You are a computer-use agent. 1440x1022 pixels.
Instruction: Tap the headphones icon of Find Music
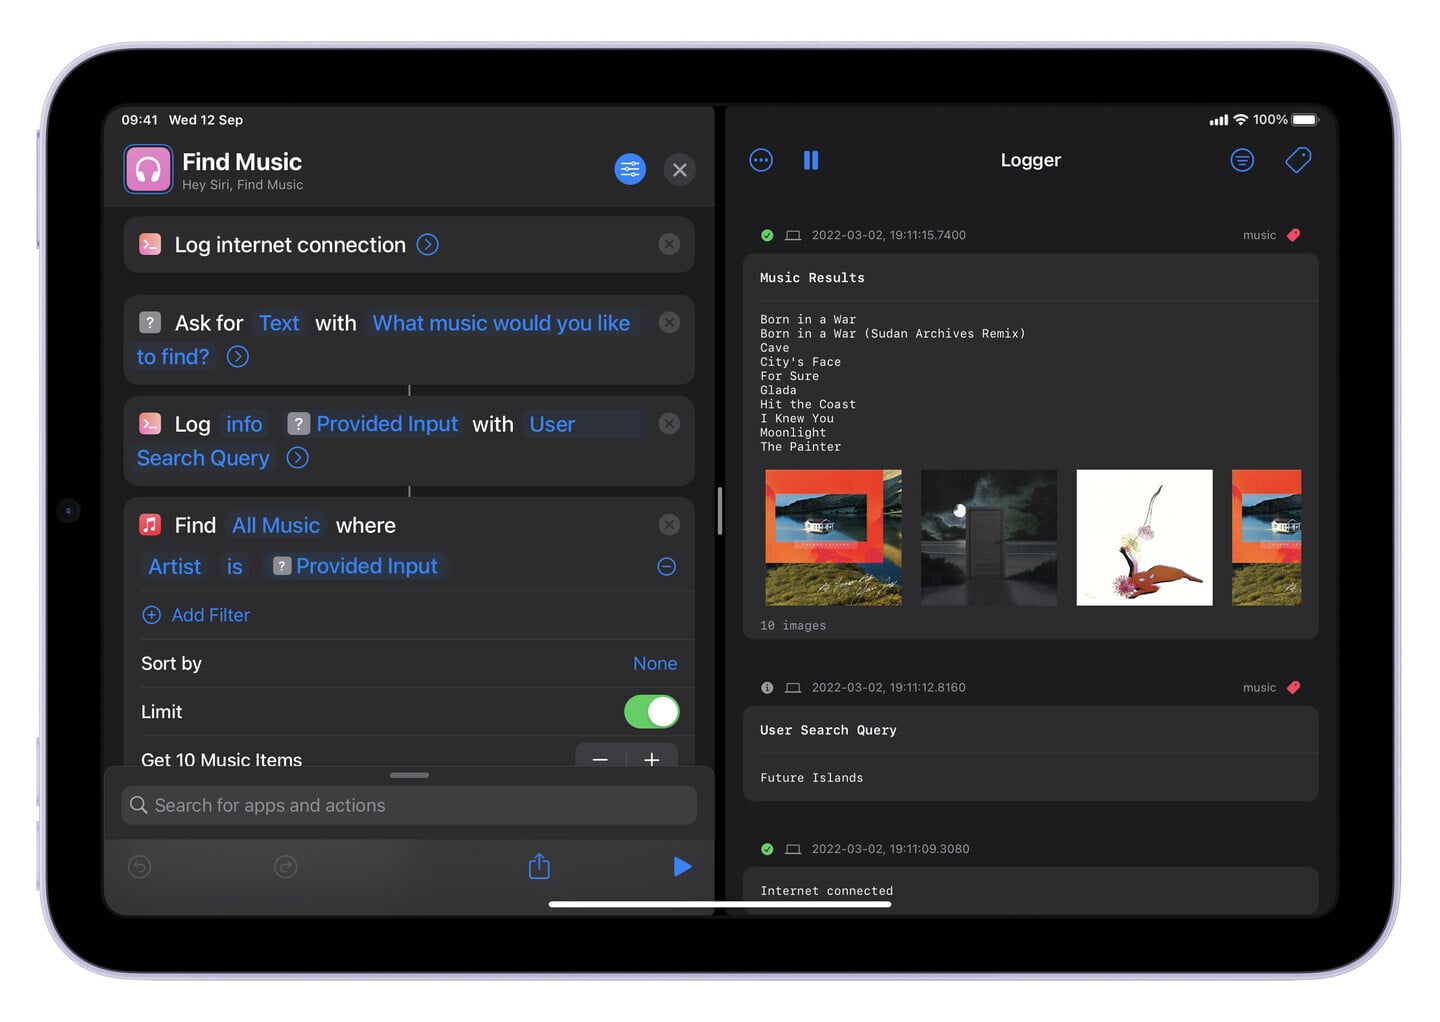pyautogui.click(x=148, y=169)
